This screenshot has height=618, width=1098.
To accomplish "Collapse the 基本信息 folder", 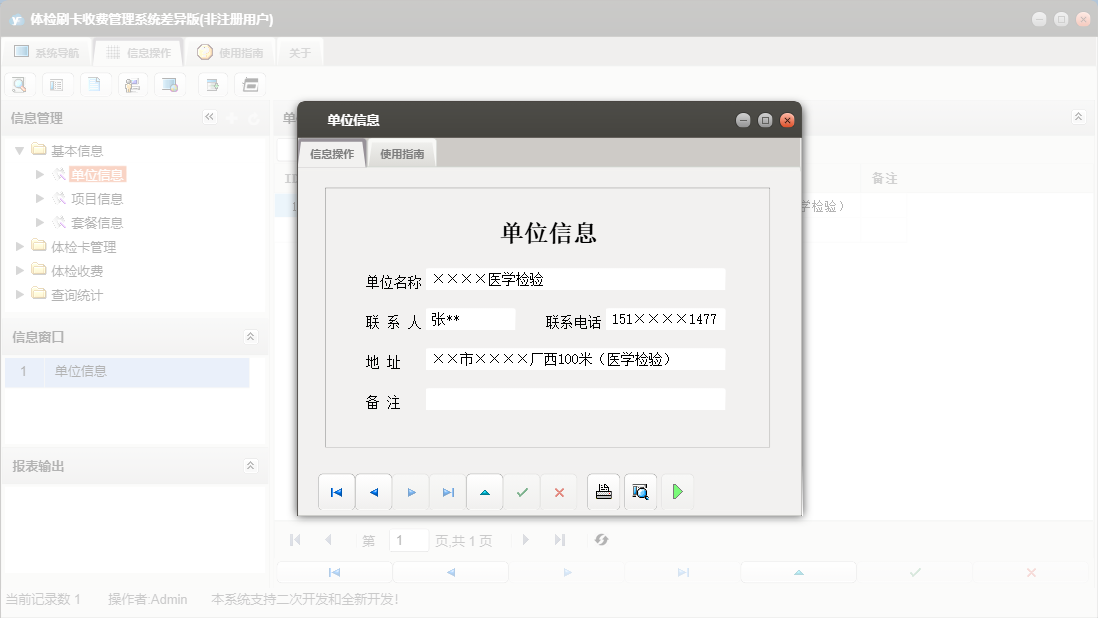I will [x=20, y=150].
